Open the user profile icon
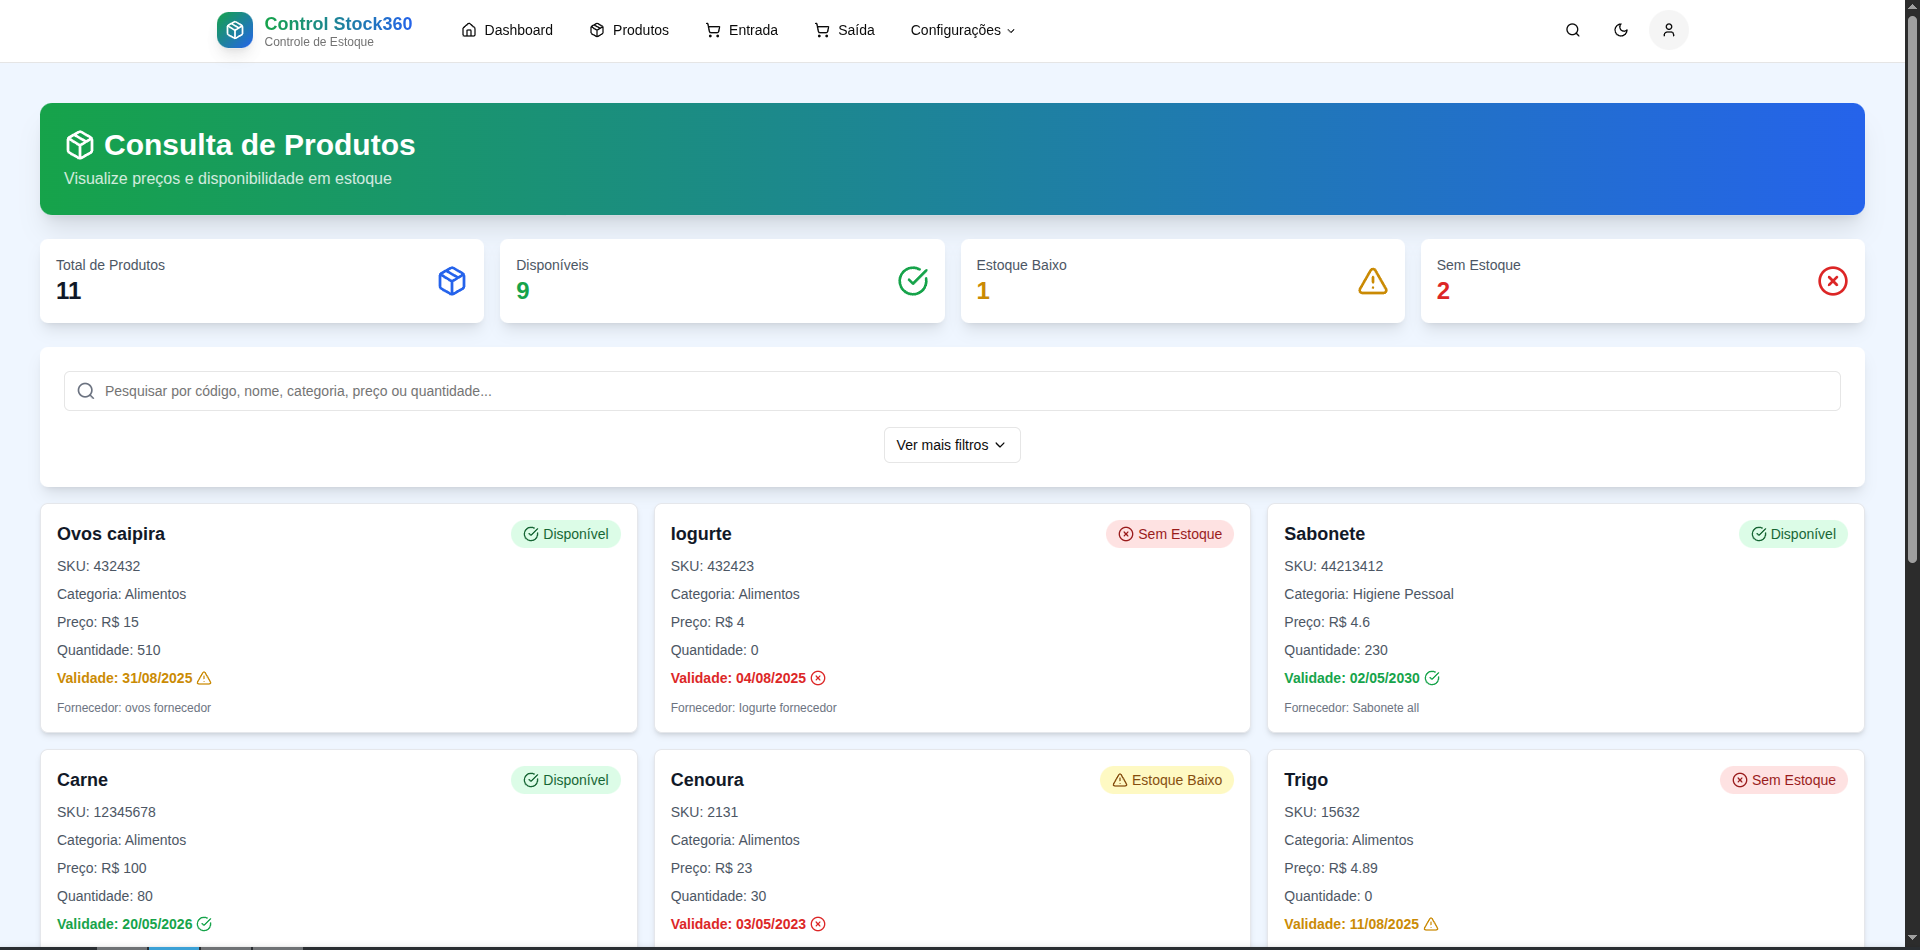The width and height of the screenshot is (1920, 950). [x=1668, y=30]
